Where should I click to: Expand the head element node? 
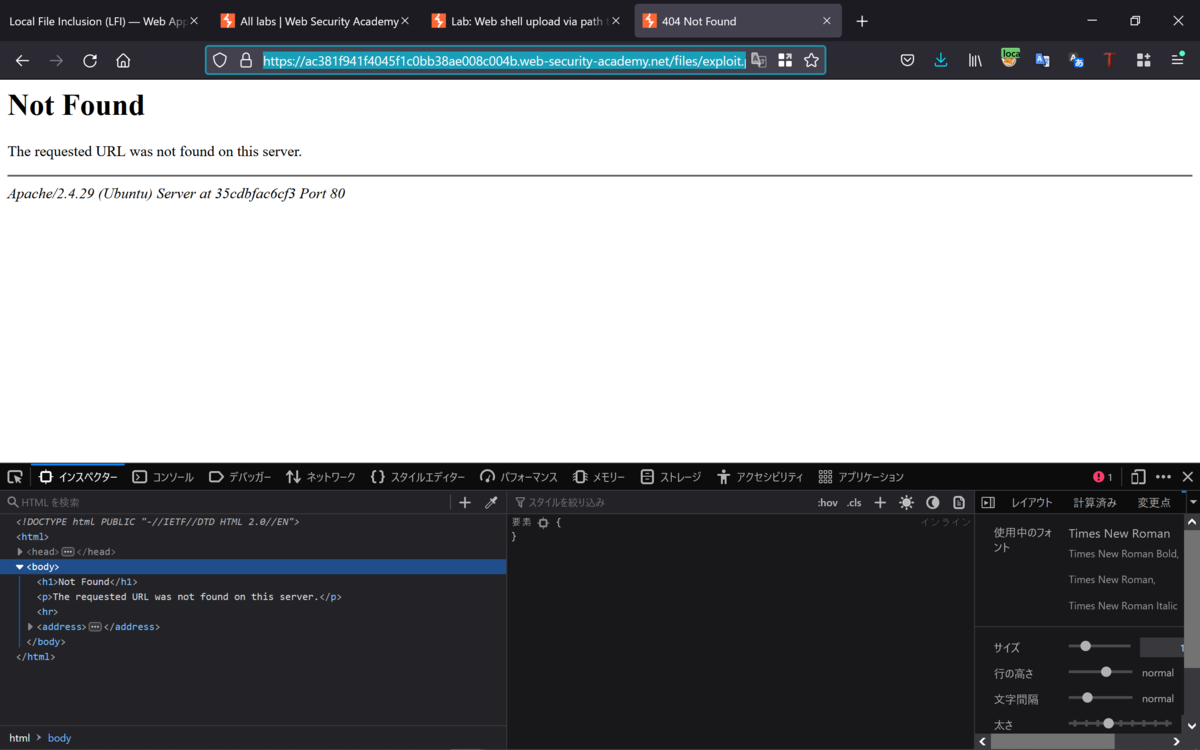coord(20,552)
